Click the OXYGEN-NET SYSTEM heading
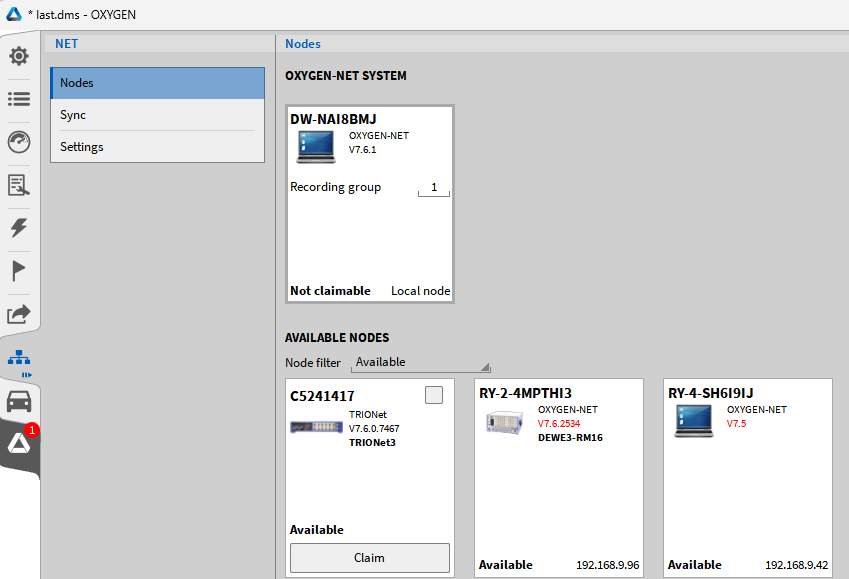The width and height of the screenshot is (849, 579). coord(346,76)
